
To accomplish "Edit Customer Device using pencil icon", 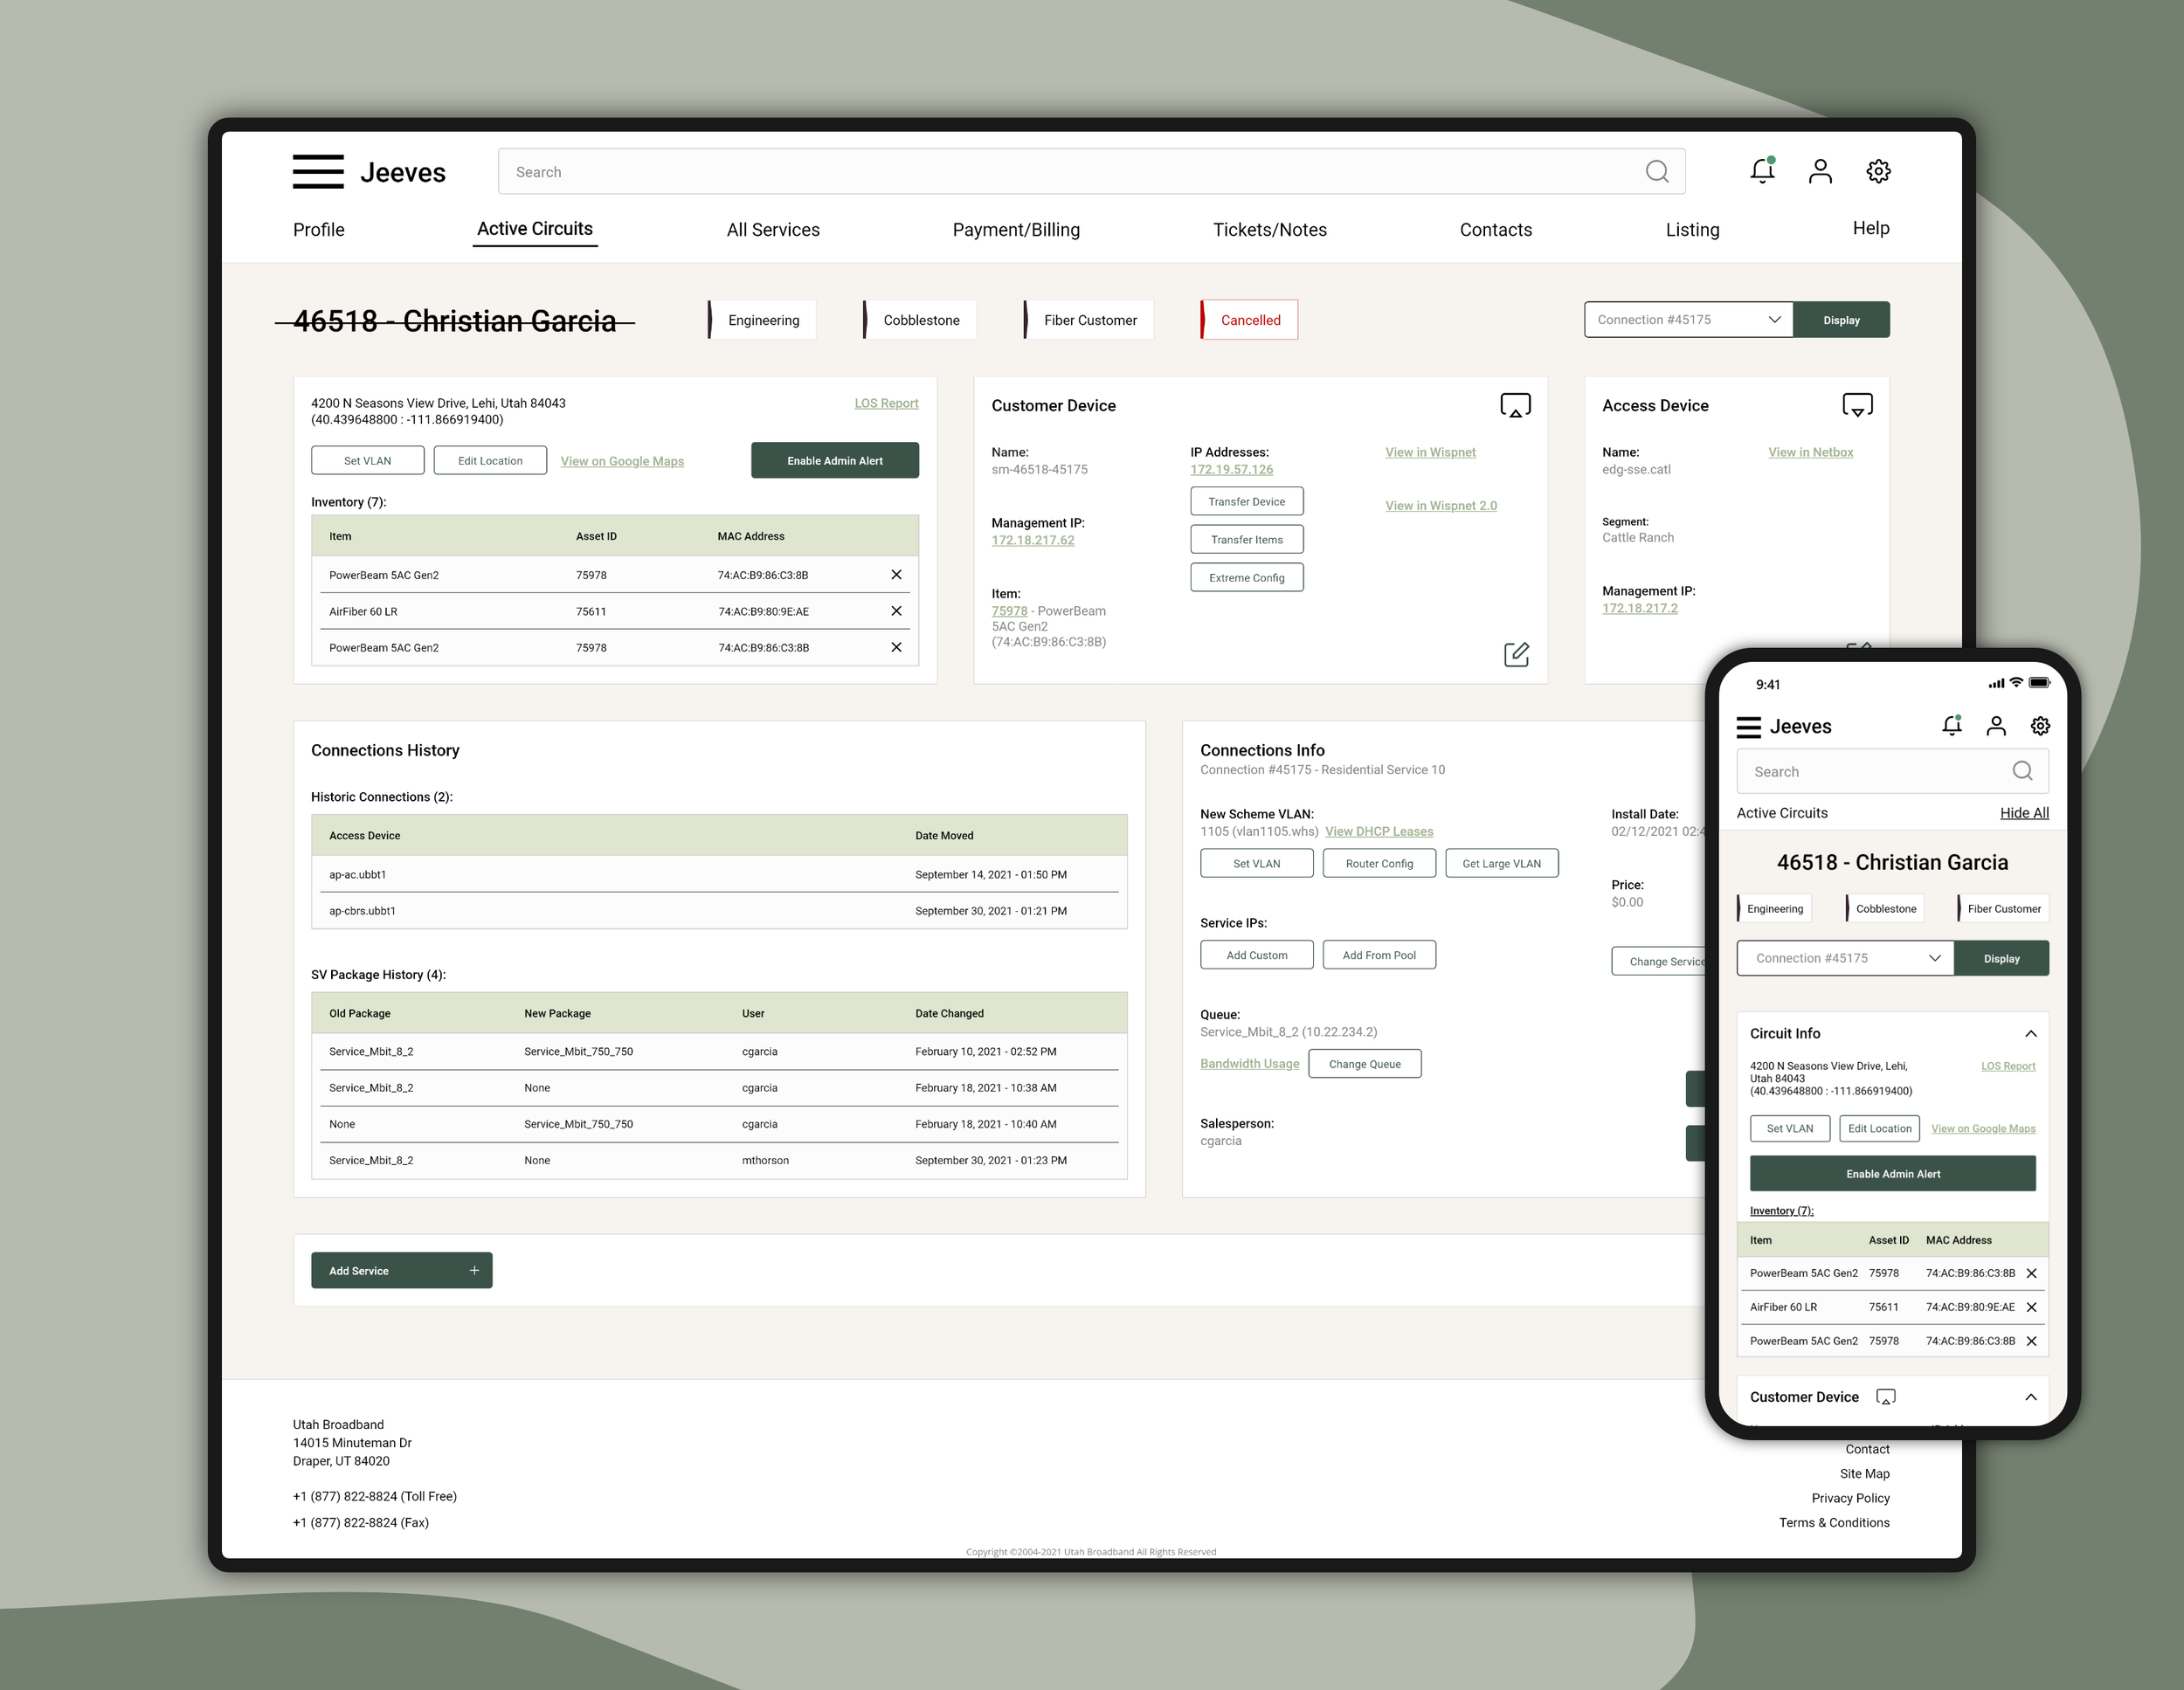I will (x=1516, y=654).
